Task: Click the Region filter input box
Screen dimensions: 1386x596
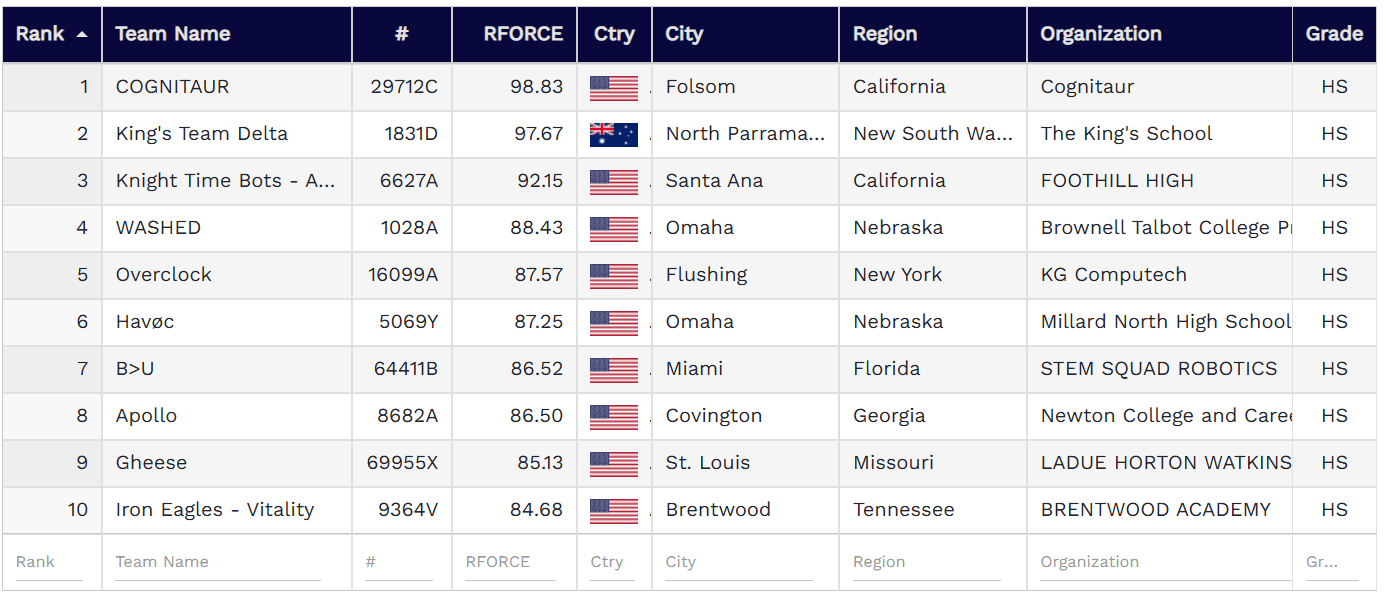Action: 925,562
